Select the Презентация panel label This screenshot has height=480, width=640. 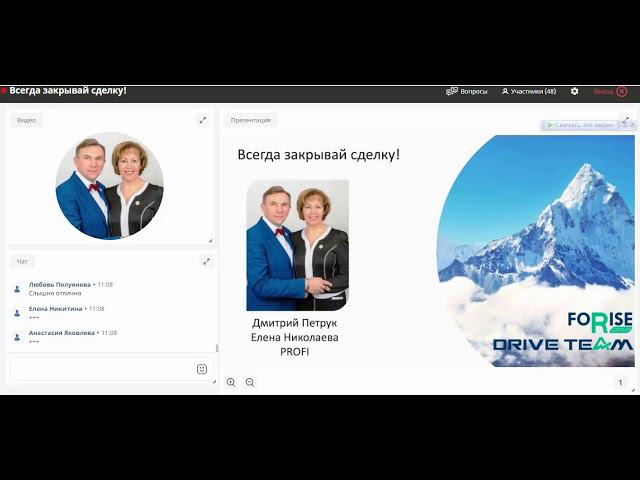coord(251,120)
